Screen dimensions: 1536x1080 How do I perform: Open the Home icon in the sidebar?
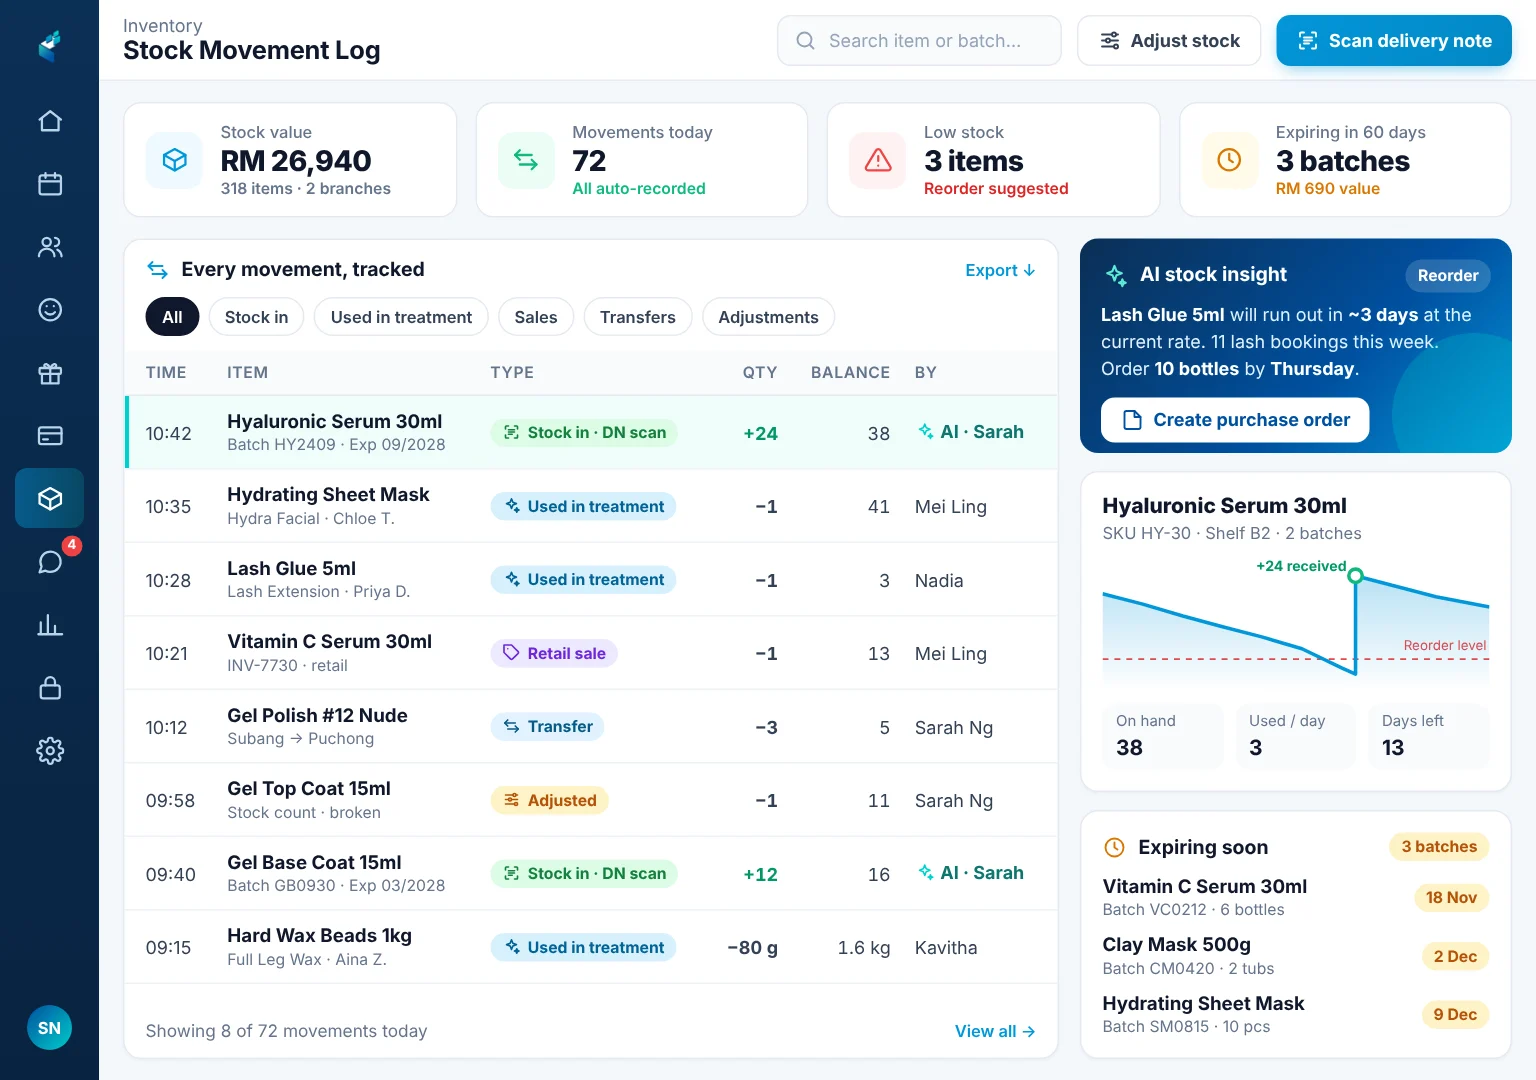[50, 121]
